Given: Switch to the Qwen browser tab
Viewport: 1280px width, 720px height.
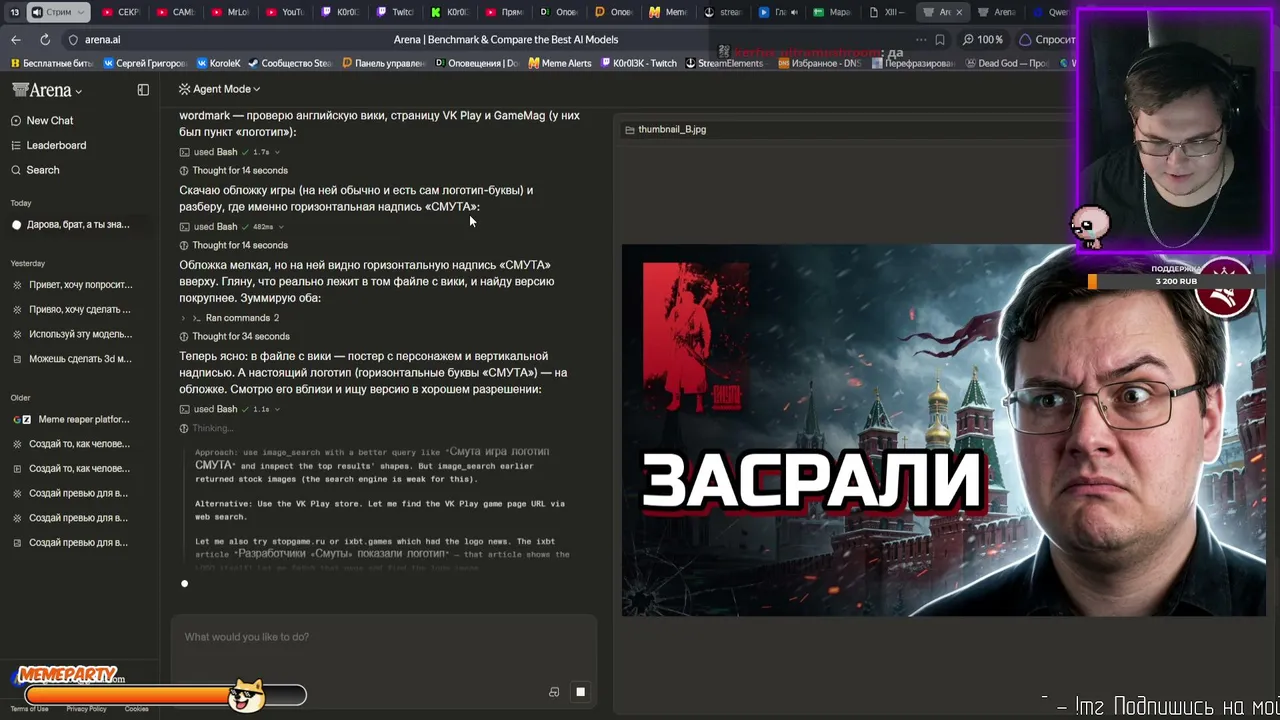Looking at the screenshot, I should (1052, 13).
